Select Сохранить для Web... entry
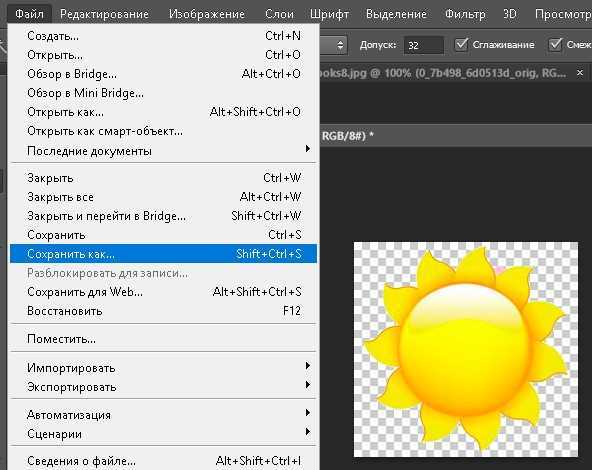The width and height of the screenshot is (592, 470). (x=163, y=292)
